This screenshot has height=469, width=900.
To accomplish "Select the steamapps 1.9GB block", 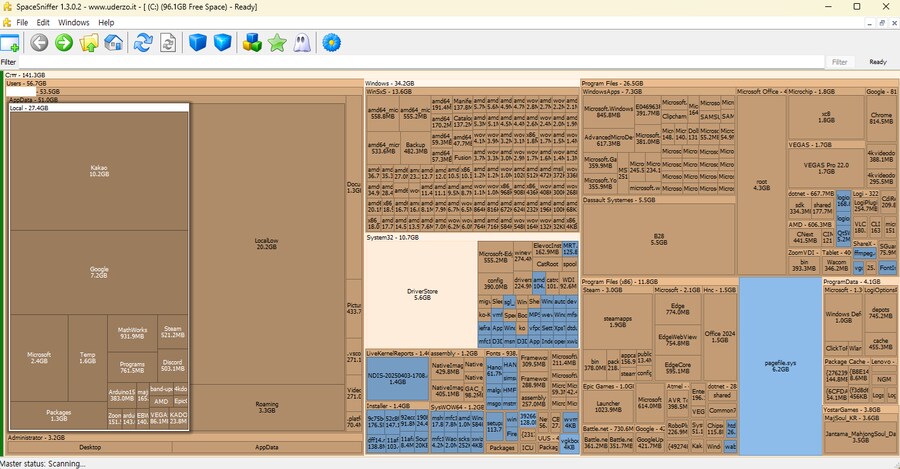I will click(x=618, y=321).
